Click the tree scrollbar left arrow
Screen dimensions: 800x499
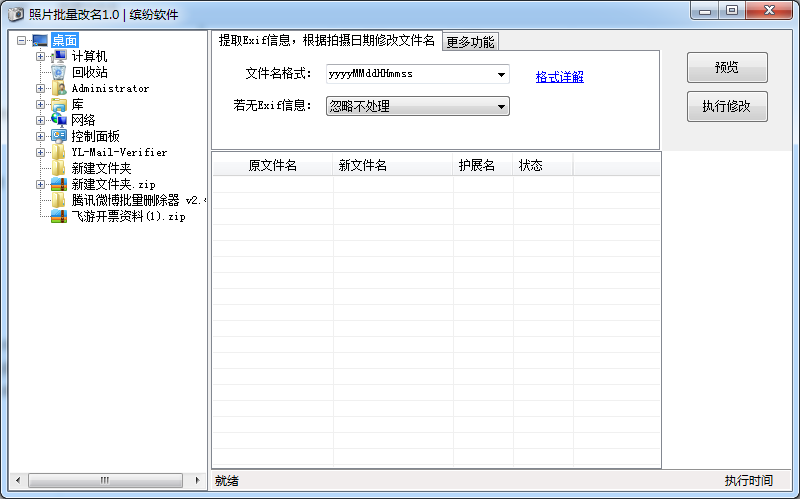[x=18, y=480]
